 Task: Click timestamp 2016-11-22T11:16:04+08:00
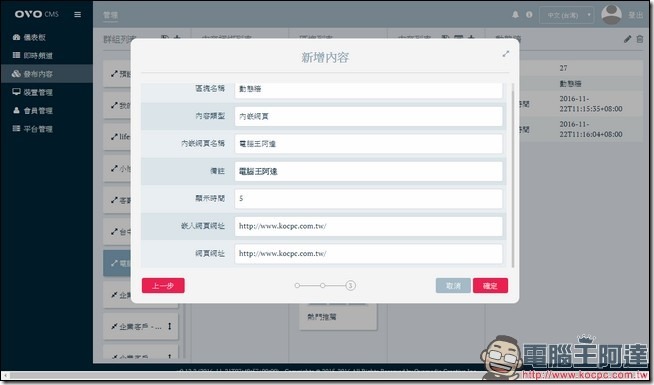click(x=591, y=129)
